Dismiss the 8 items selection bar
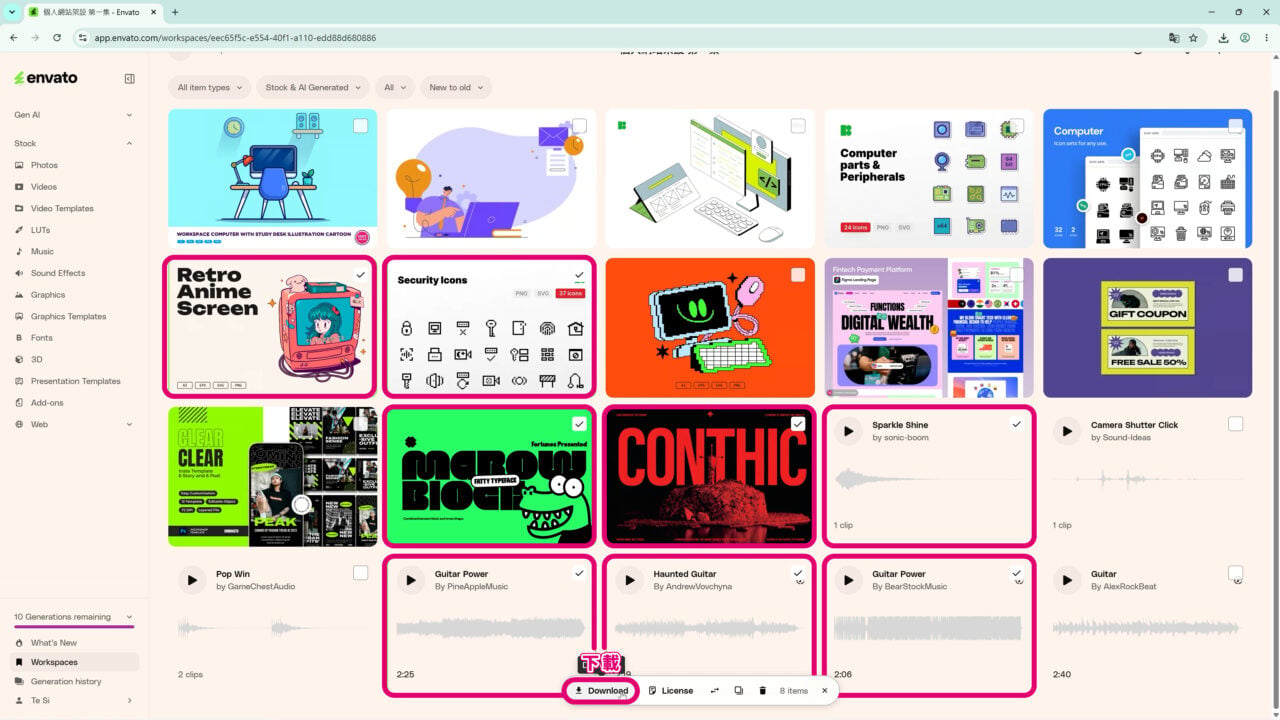Image resolution: width=1280 pixels, height=720 pixels. coord(825,691)
